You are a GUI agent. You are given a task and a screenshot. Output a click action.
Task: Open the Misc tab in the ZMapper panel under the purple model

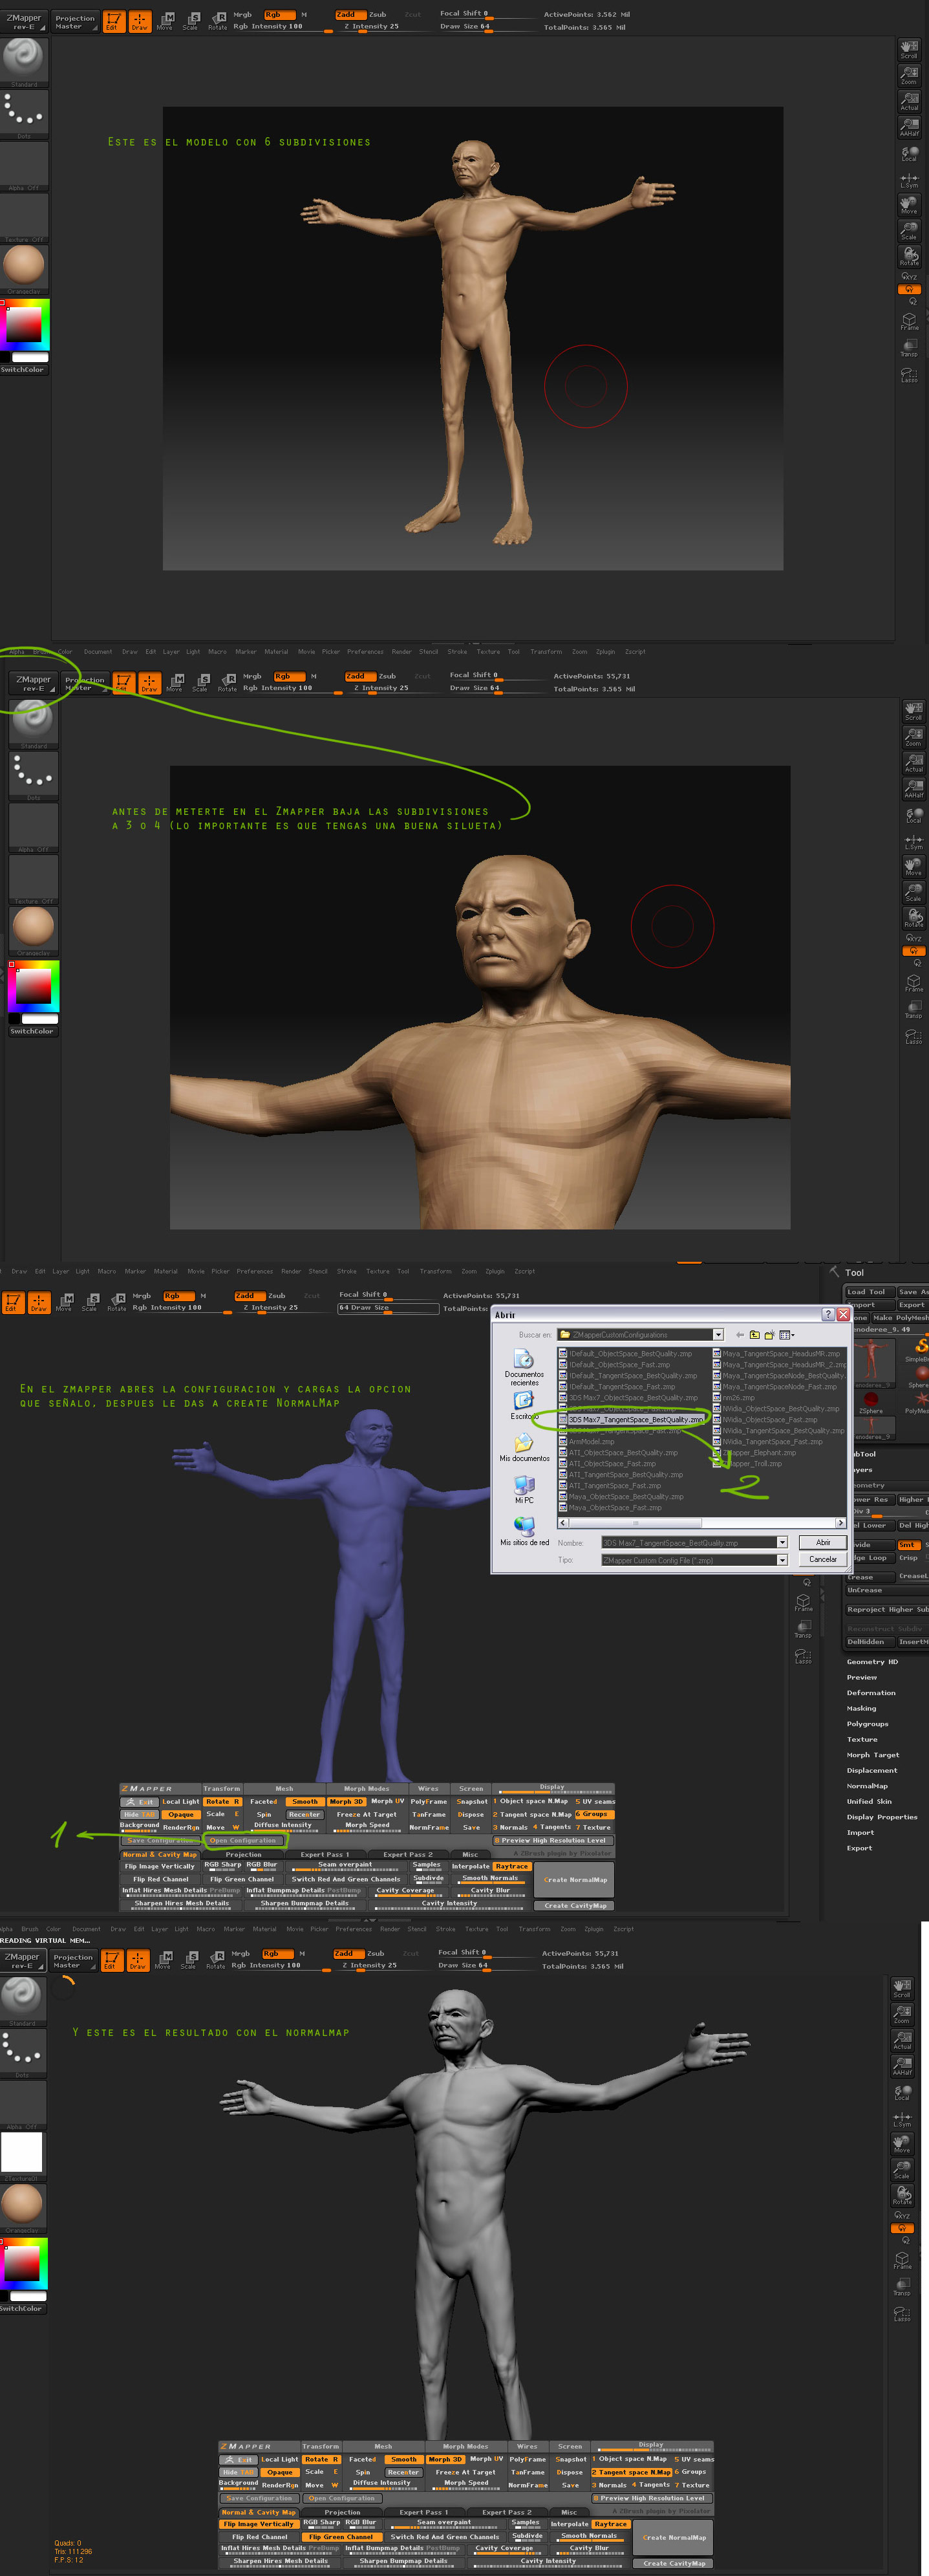(x=470, y=1855)
